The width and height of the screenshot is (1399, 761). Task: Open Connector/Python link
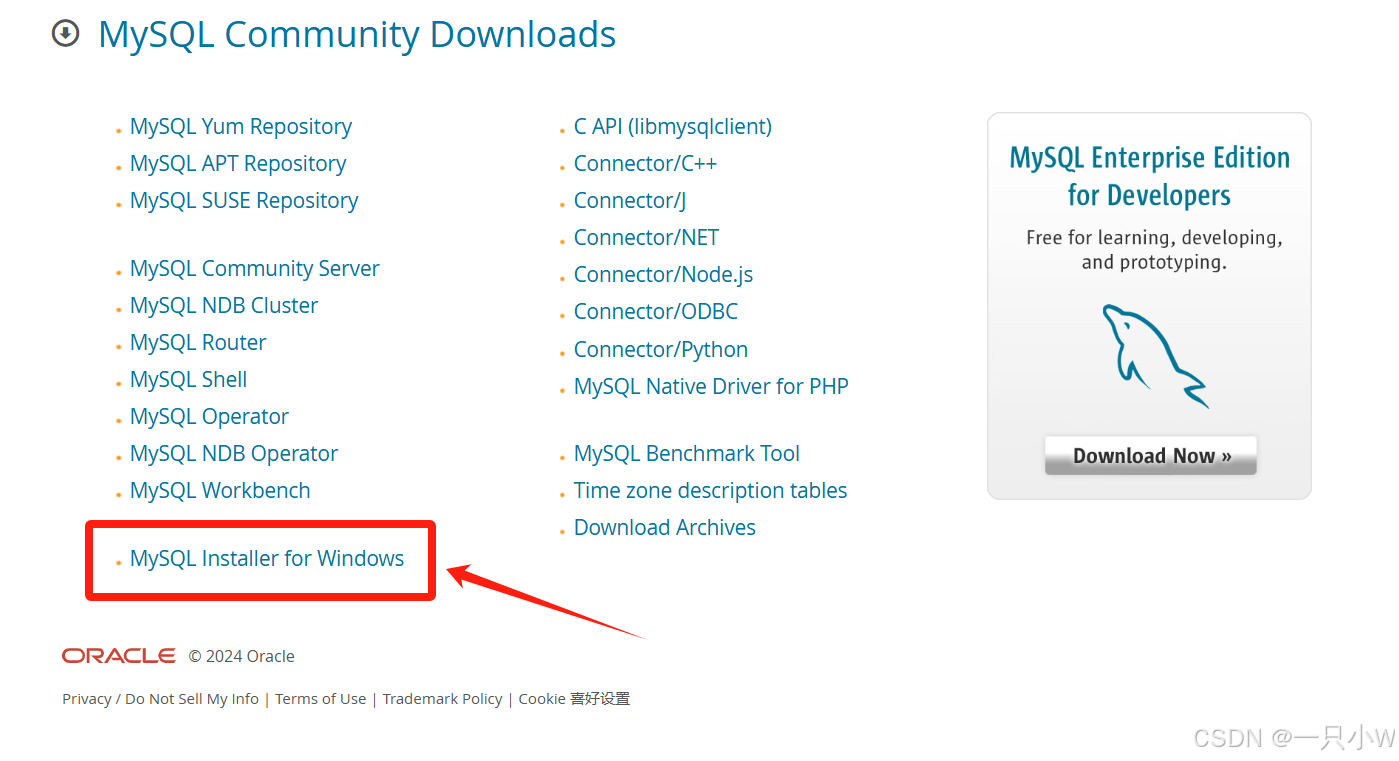[x=661, y=350]
